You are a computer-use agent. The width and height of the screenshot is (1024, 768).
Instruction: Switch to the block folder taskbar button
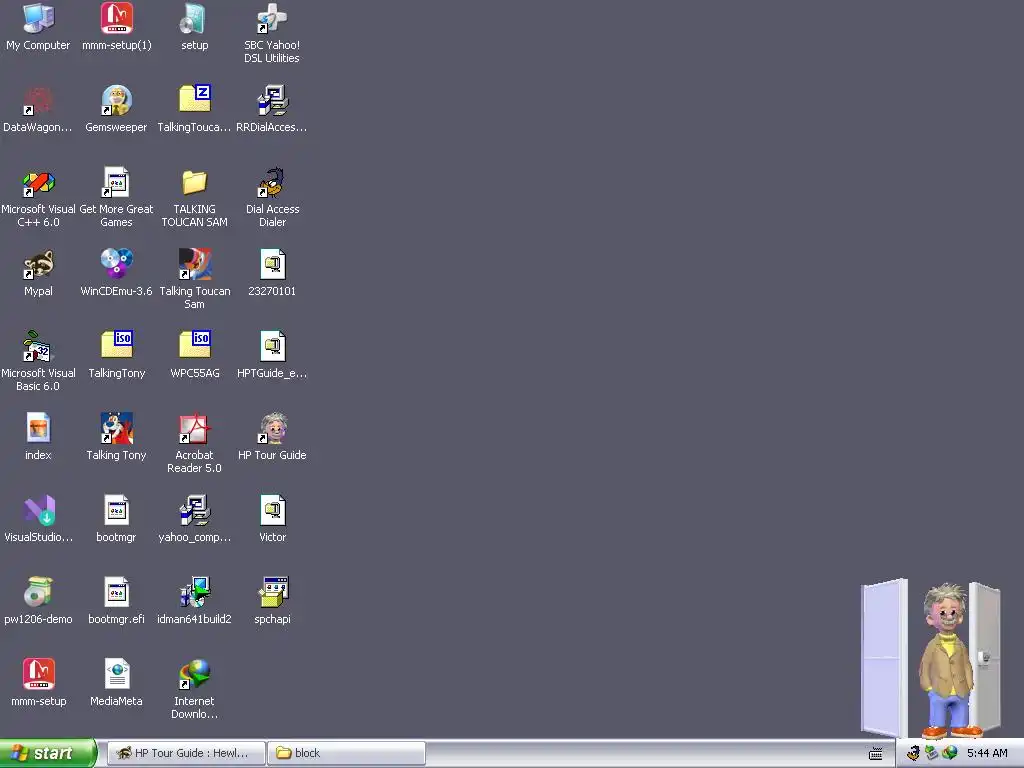[347, 753]
